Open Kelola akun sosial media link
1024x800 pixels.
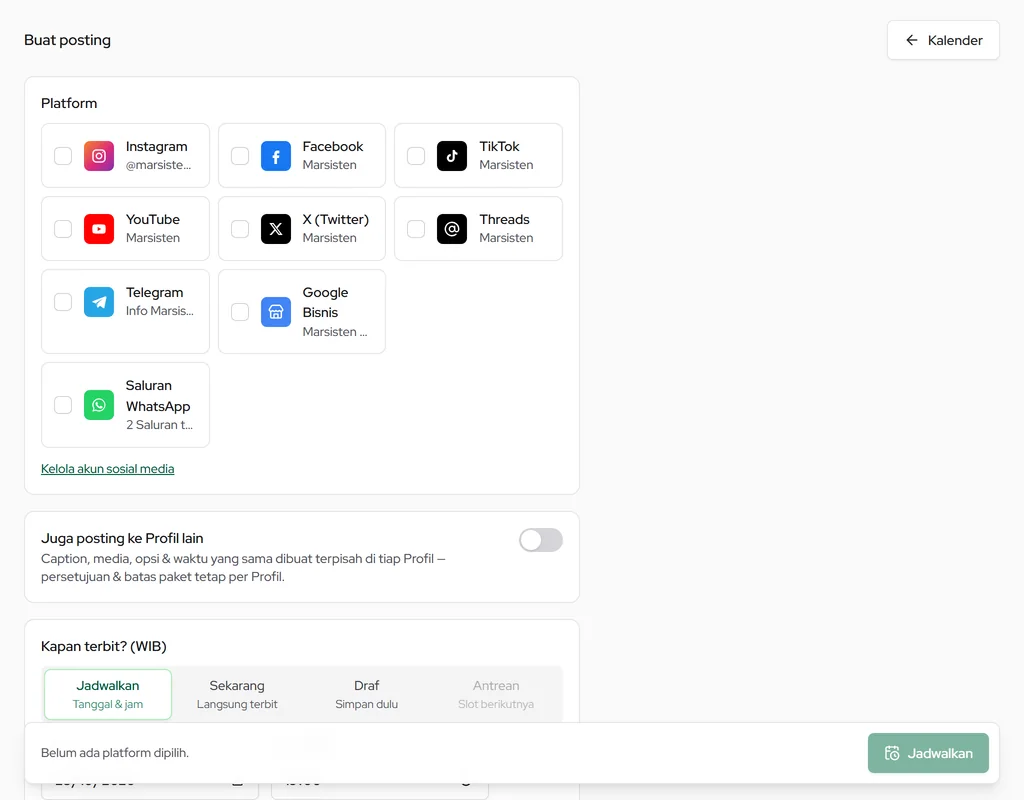click(x=108, y=469)
